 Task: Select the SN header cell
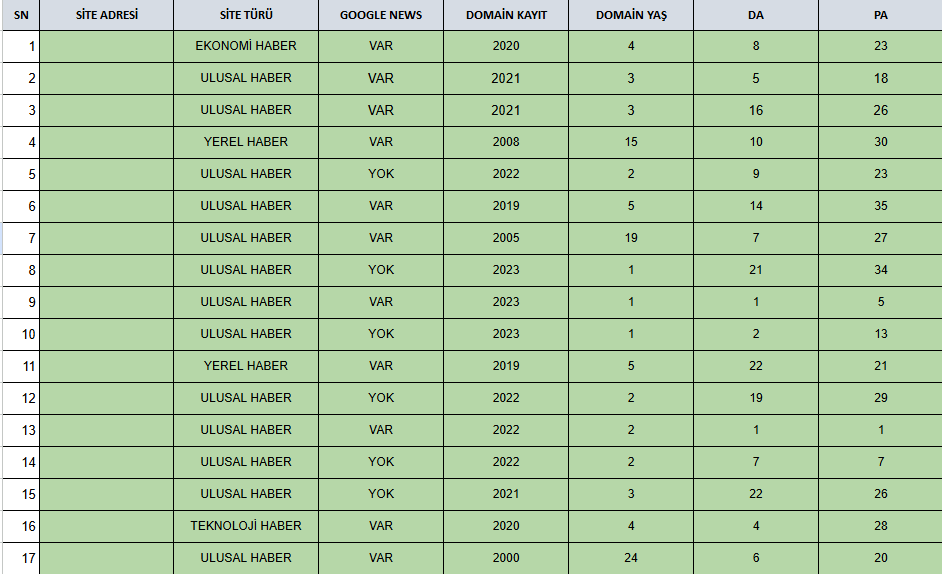[21, 15]
